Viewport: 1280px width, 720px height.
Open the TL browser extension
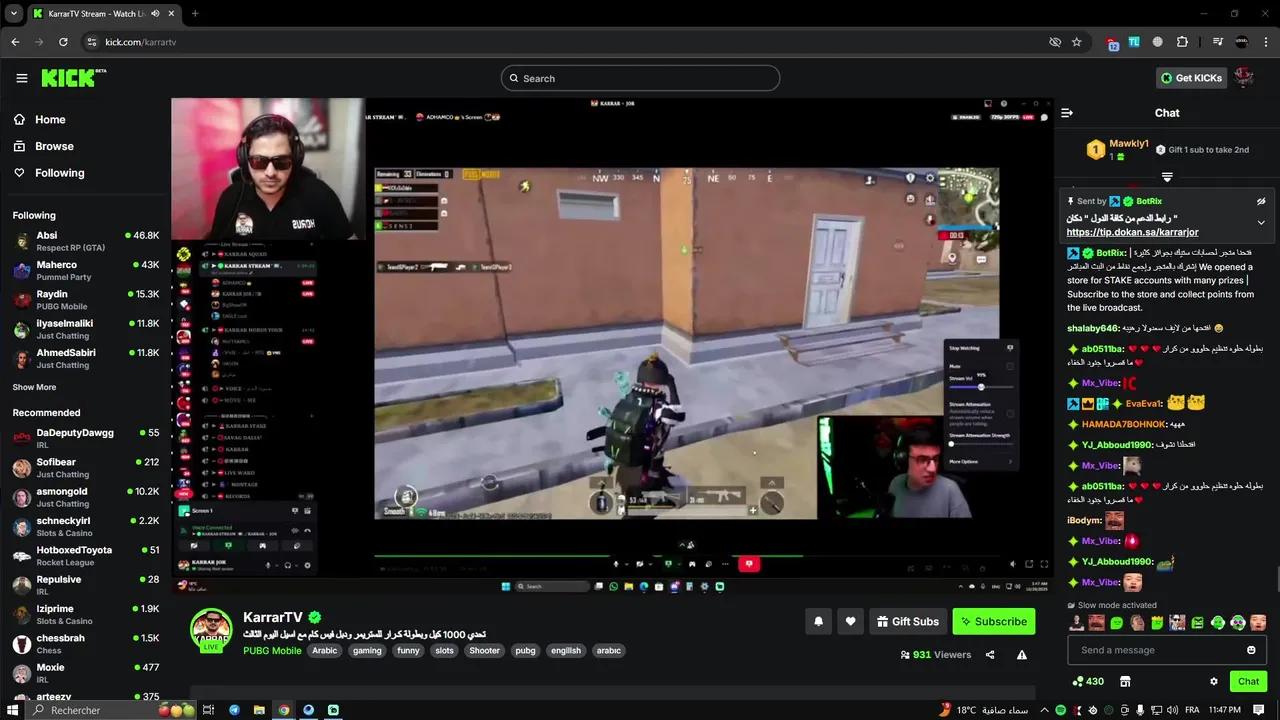1134,42
